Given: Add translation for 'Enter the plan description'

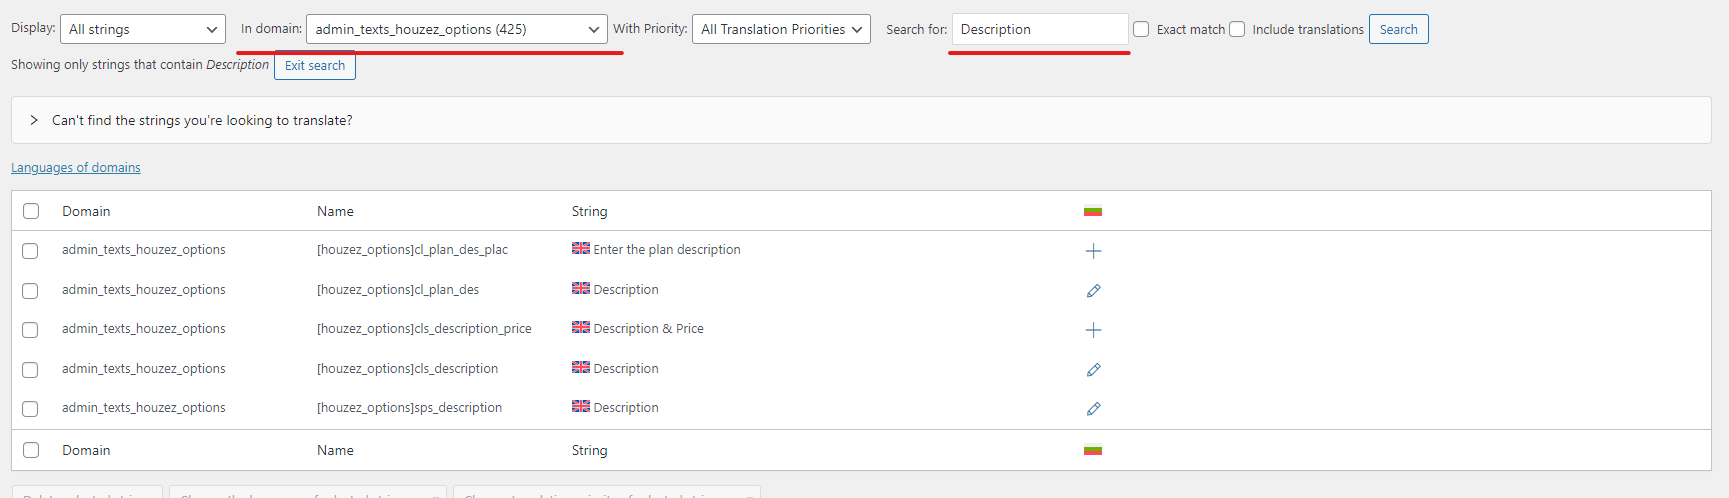Looking at the screenshot, I should [1093, 251].
